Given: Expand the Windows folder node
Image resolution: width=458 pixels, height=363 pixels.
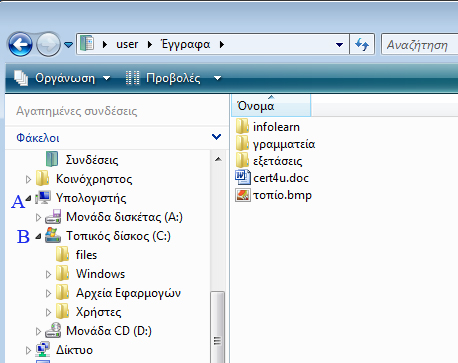Looking at the screenshot, I should point(48,274).
